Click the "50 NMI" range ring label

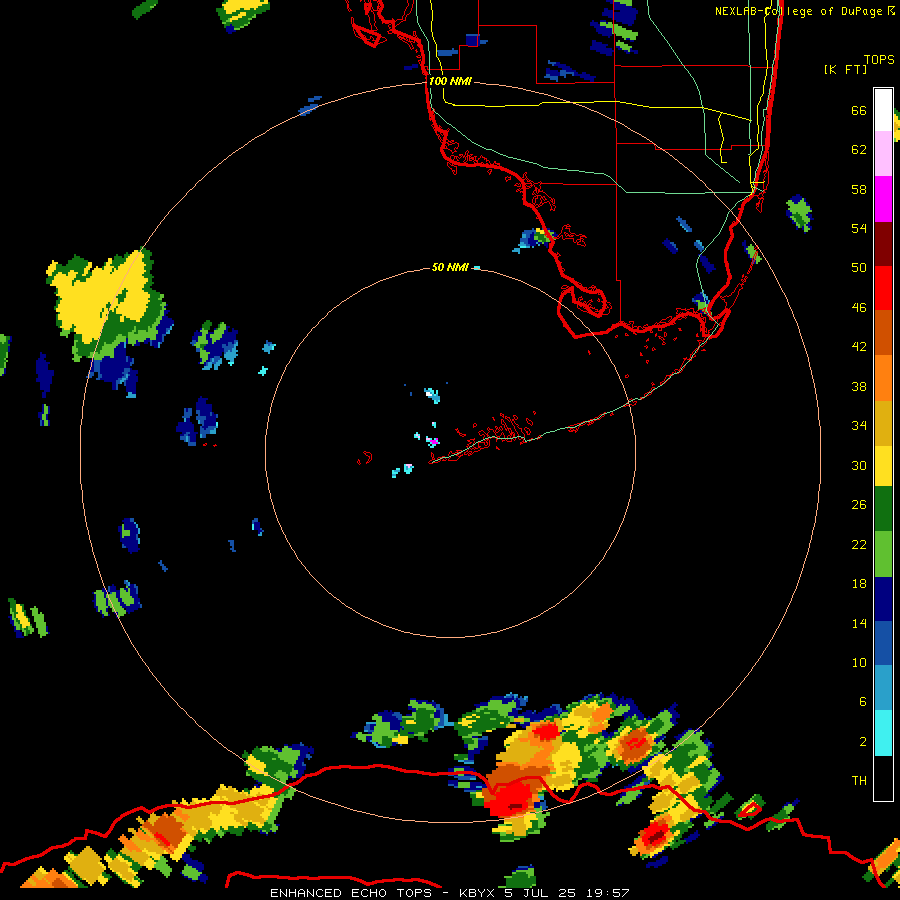[450, 267]
